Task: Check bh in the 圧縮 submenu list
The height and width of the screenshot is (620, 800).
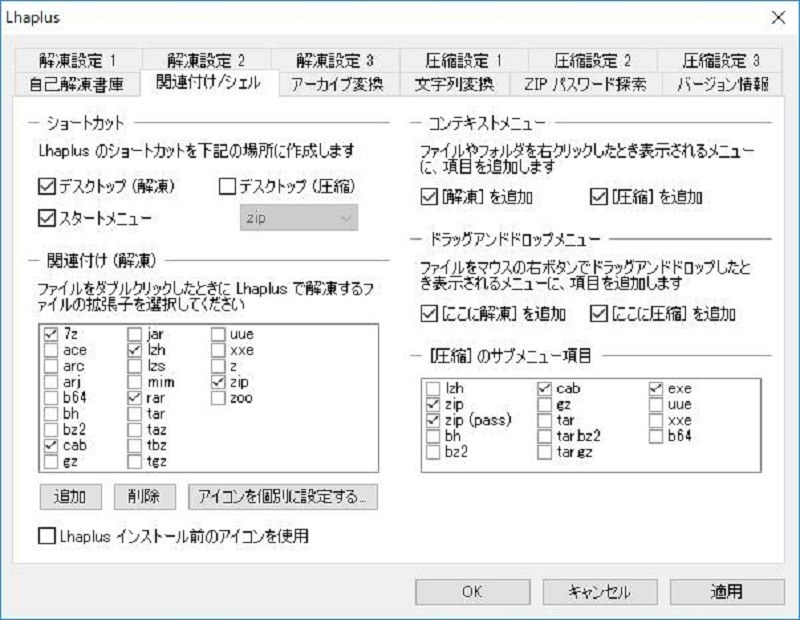Action: pos(433,436)
